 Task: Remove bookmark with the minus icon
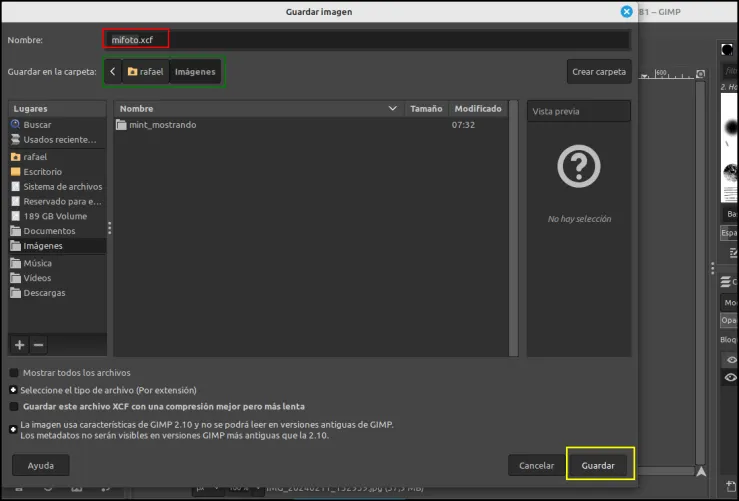[39, 345]
